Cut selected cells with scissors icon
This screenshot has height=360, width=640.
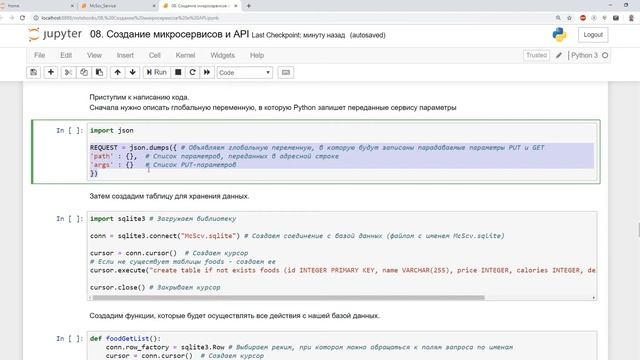pos(68,72)
